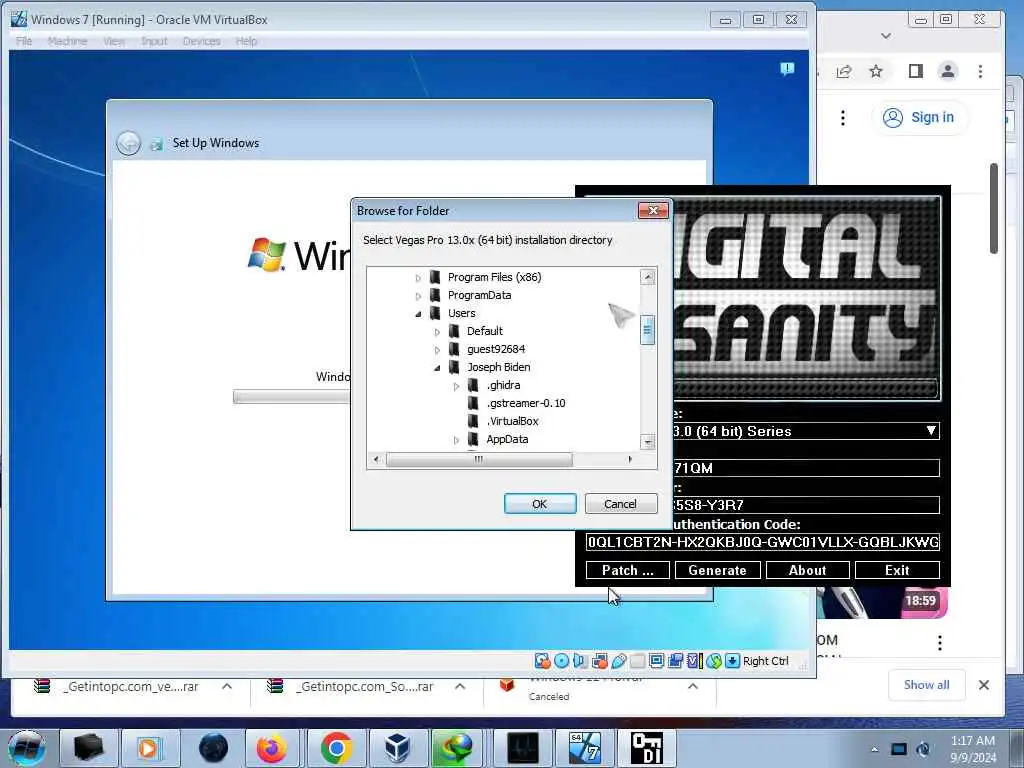Click the folder tree horizontal scrollbar thumb

pos(479,460)
